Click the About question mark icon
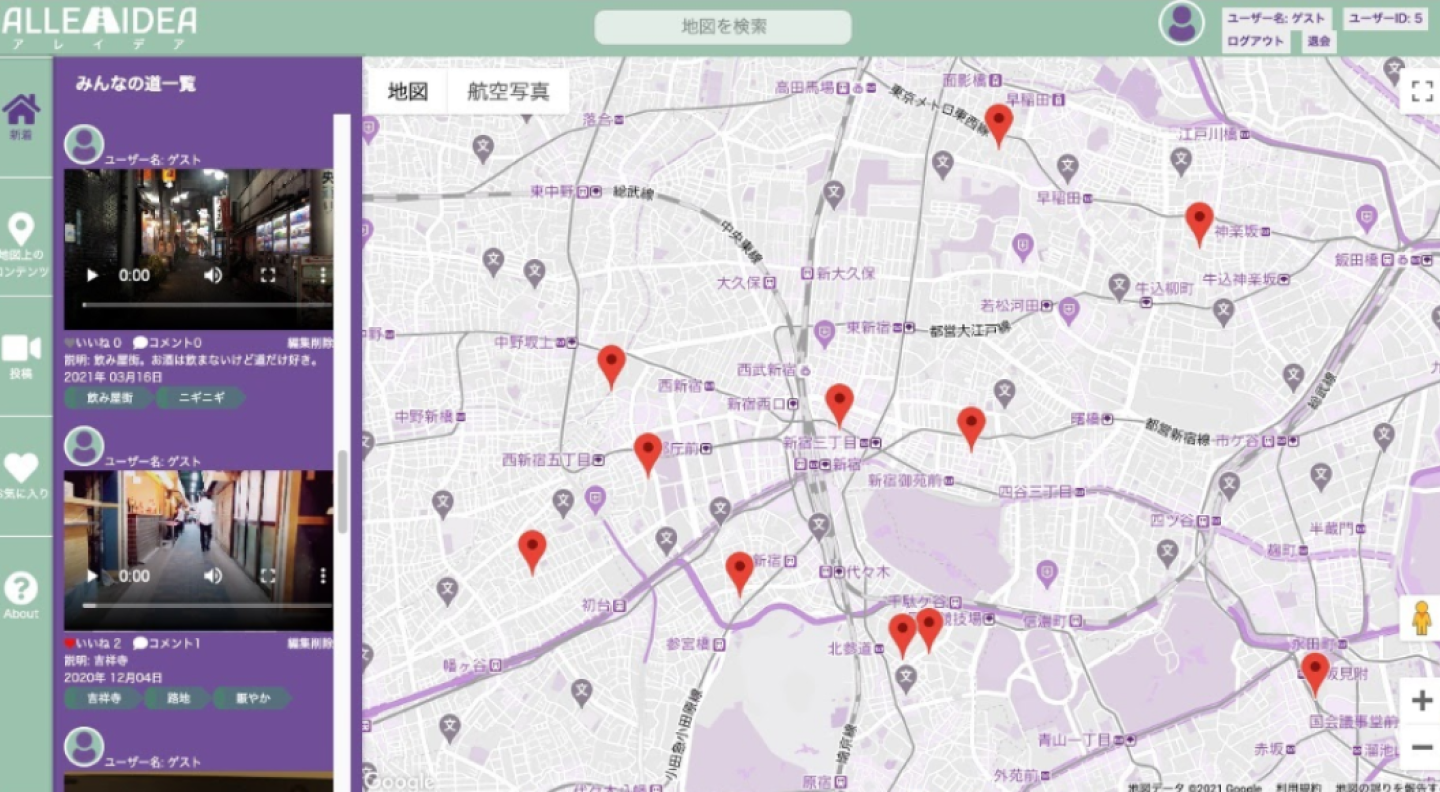1440x792 pixels. (x=21, y=589)
